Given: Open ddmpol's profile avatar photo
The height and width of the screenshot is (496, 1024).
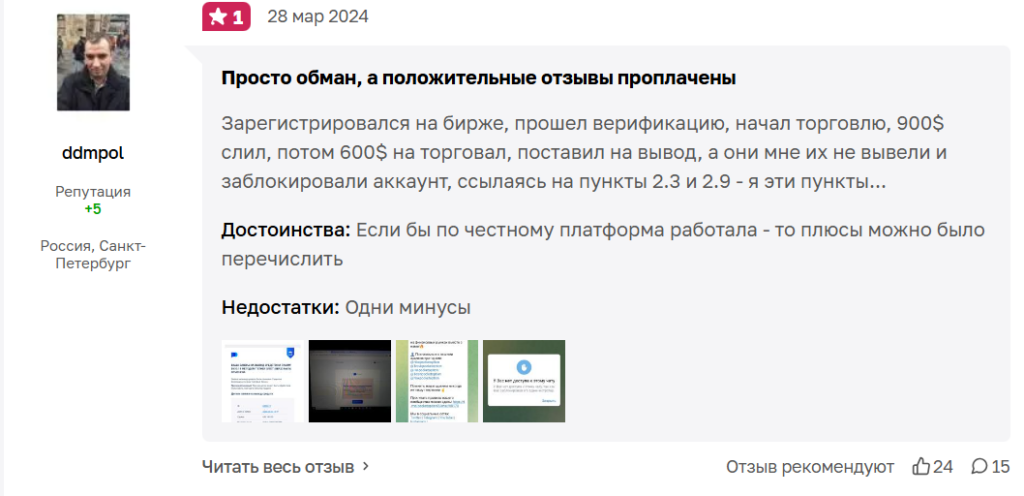Looking at the screenshot, I should pyautogui.click(x=93, y=62).
